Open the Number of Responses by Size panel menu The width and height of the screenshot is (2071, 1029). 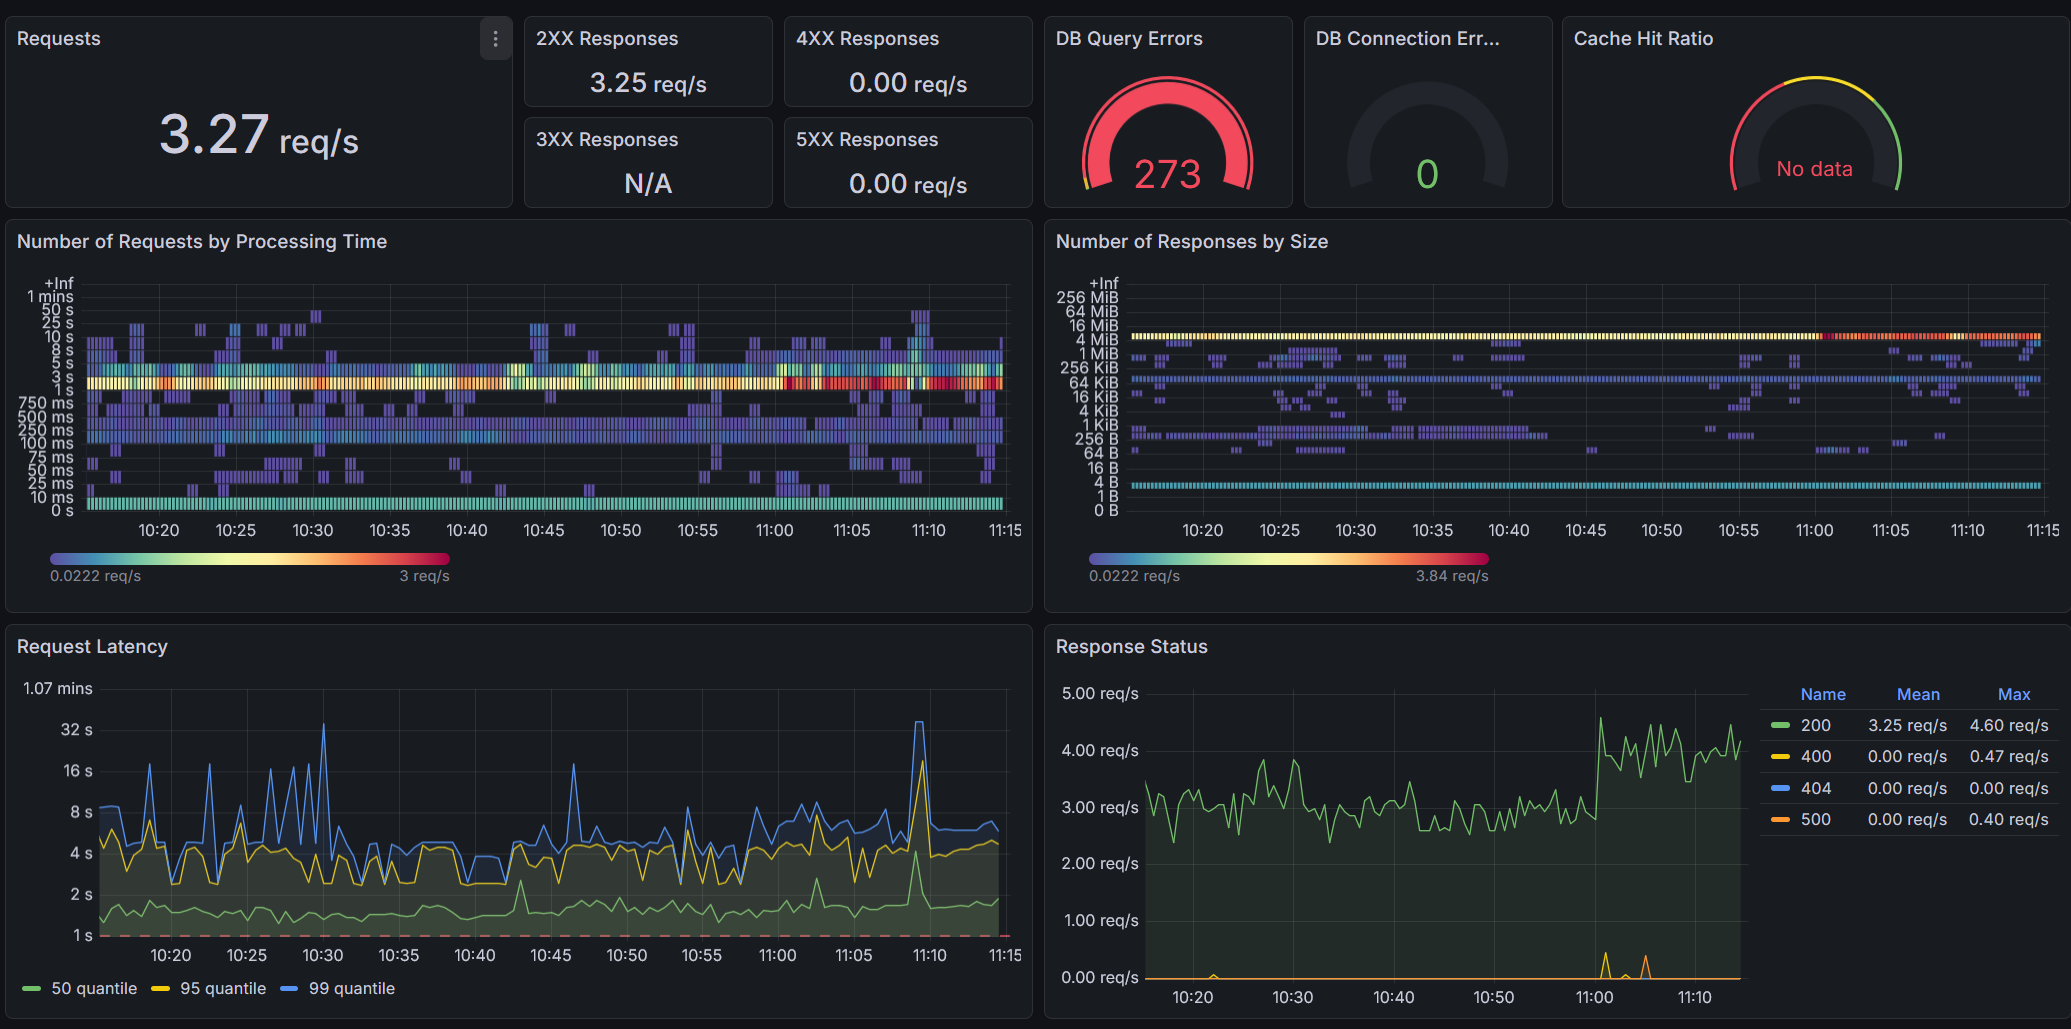point(1191,241)
